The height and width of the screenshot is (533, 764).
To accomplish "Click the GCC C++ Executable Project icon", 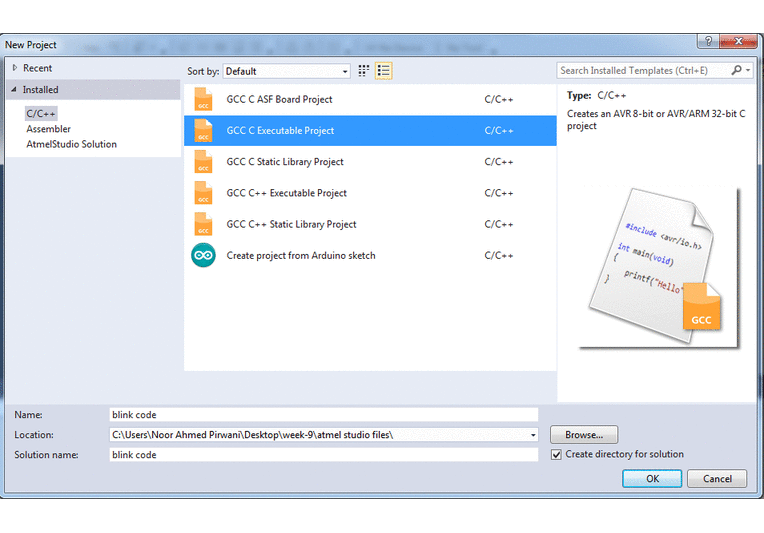I will 203,193.
